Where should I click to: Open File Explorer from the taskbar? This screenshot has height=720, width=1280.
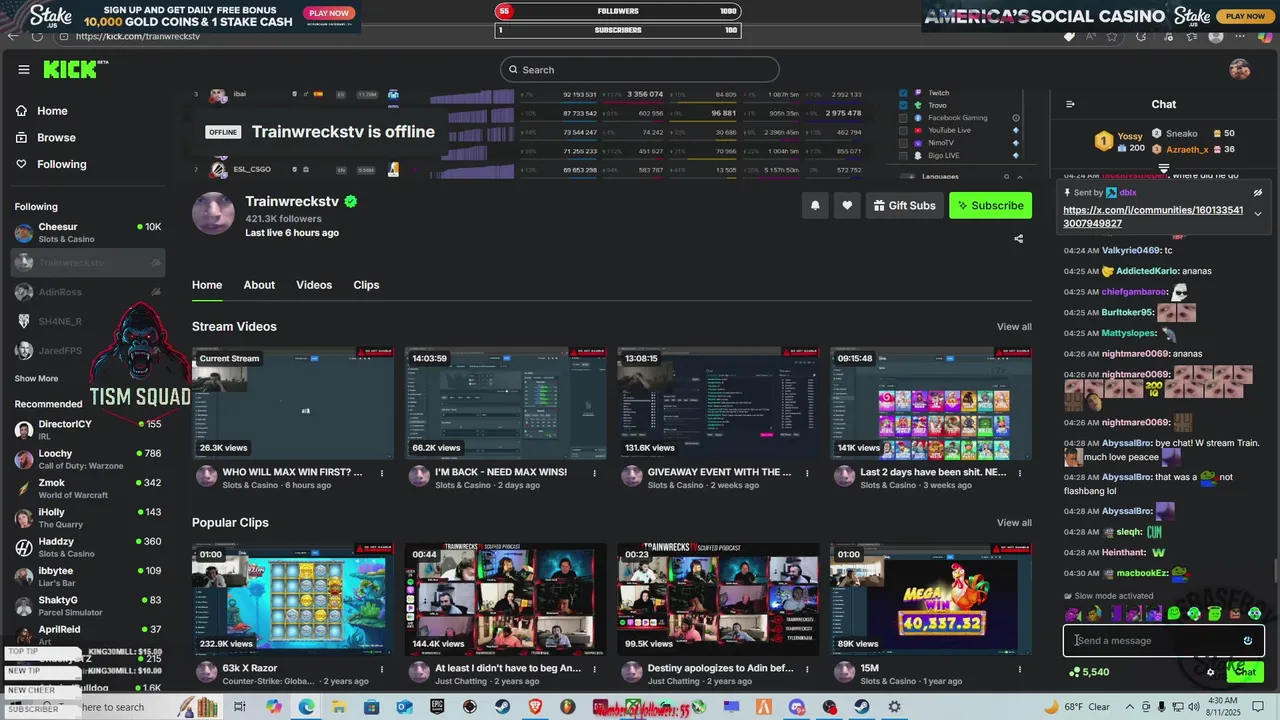pyautogui.click(x=339, y=707)
